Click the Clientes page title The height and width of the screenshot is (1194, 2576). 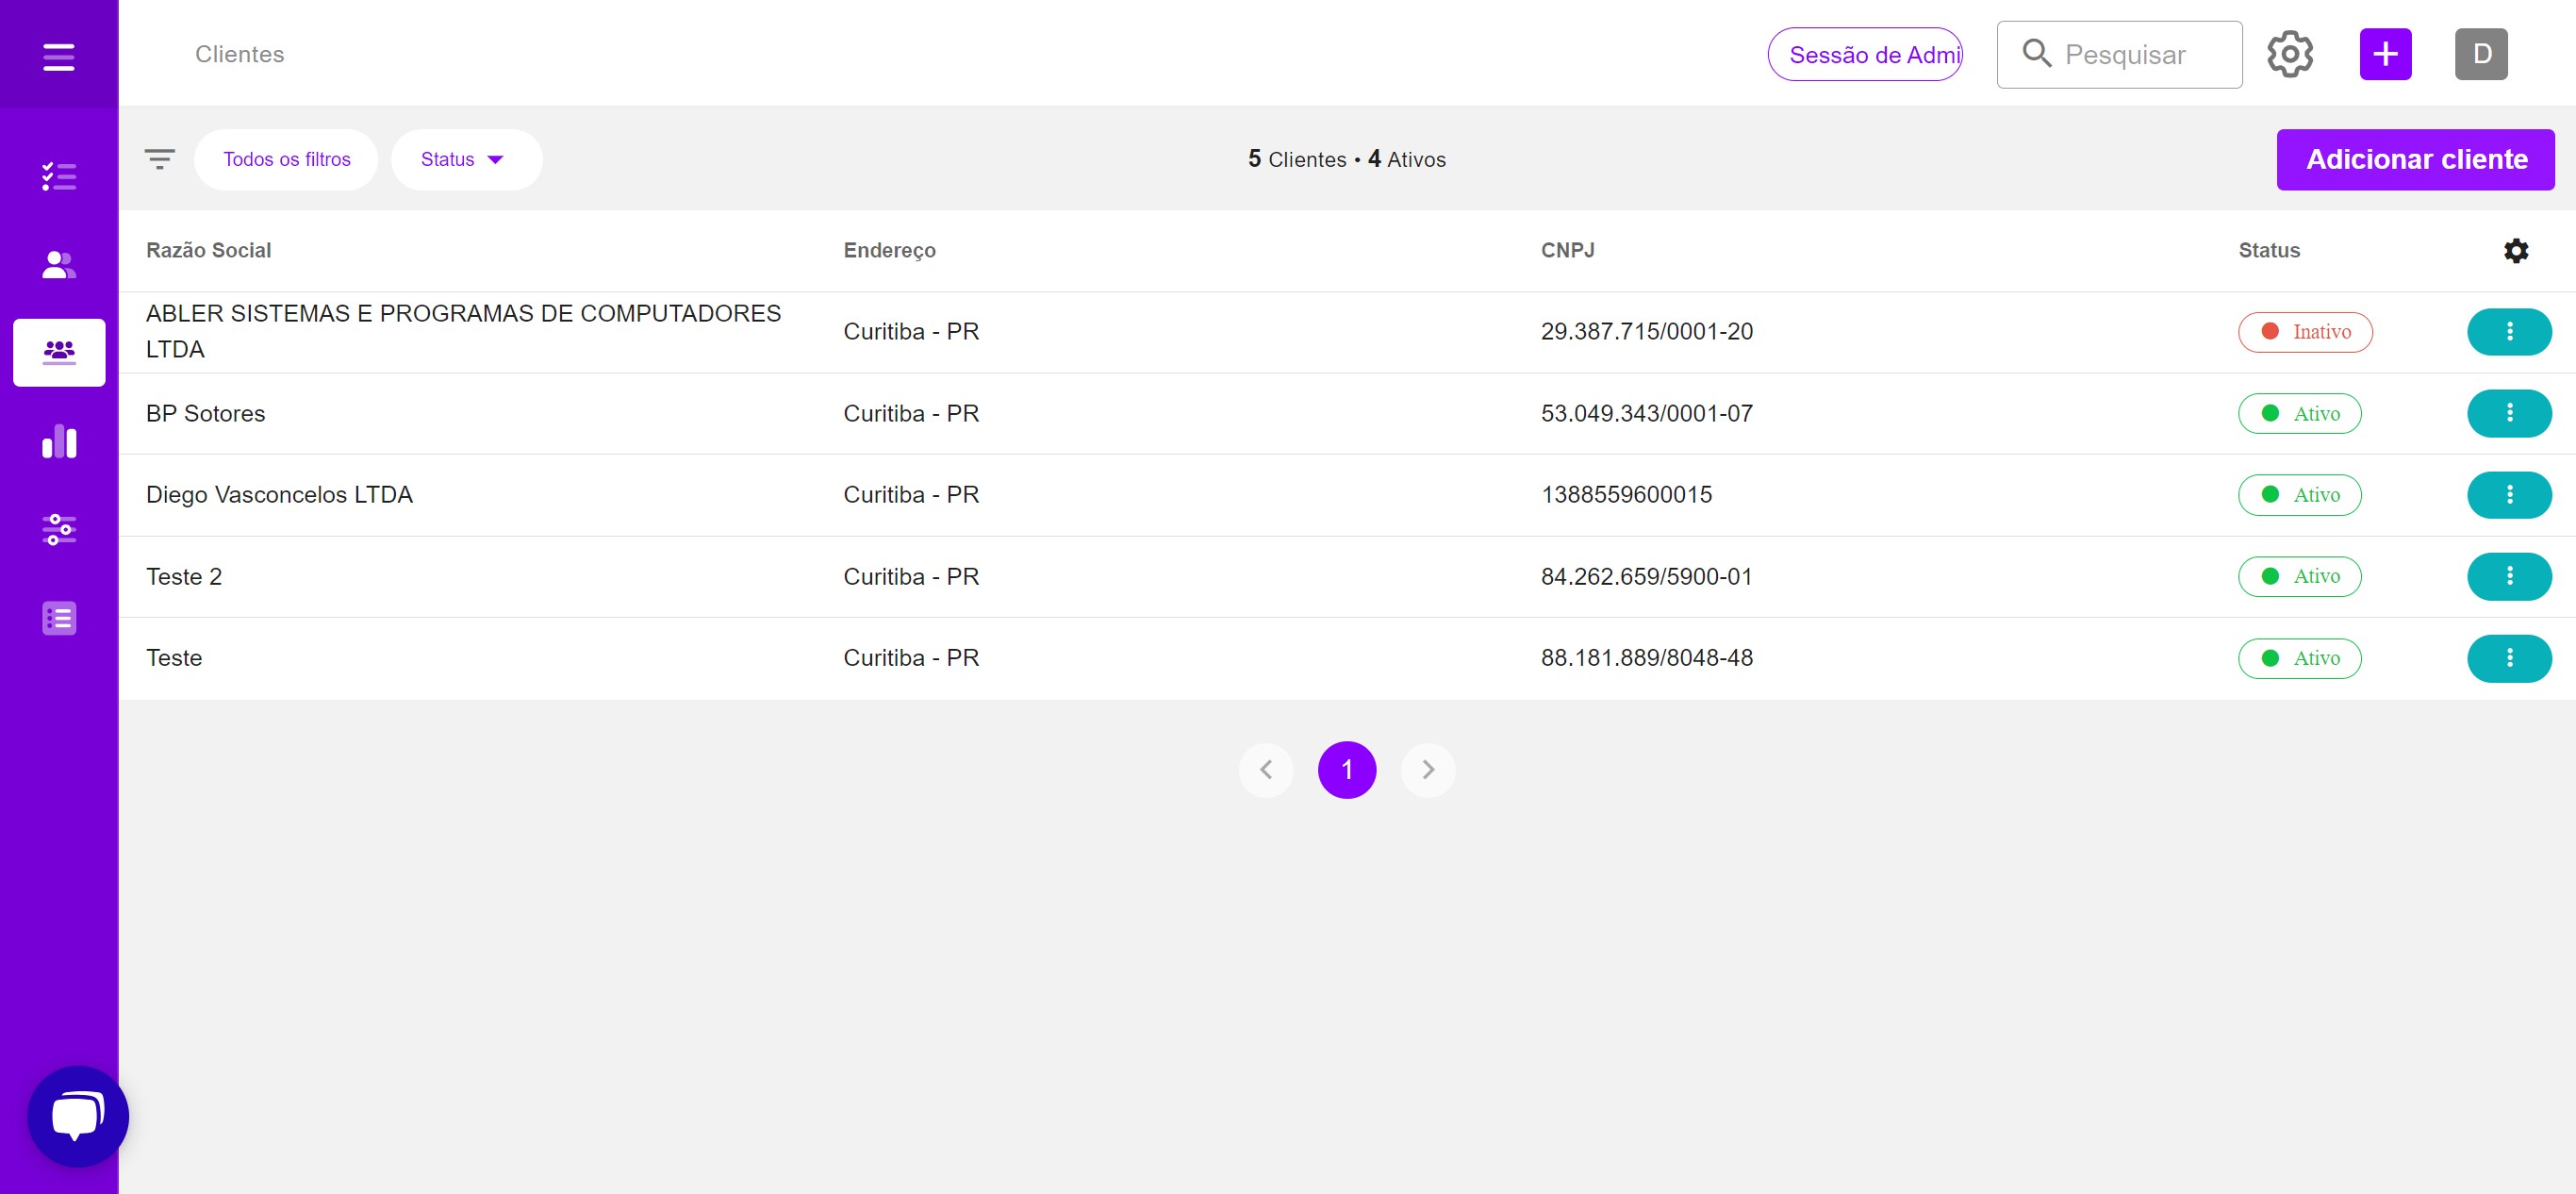(239, 54)
